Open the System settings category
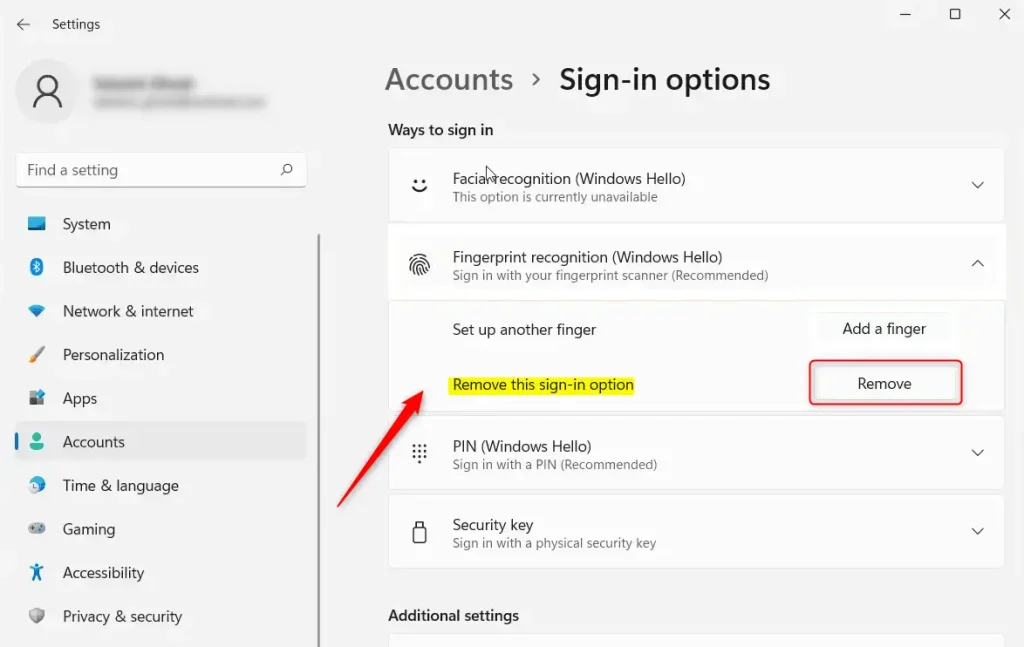The image size is (1024, 647). point(86,224)
